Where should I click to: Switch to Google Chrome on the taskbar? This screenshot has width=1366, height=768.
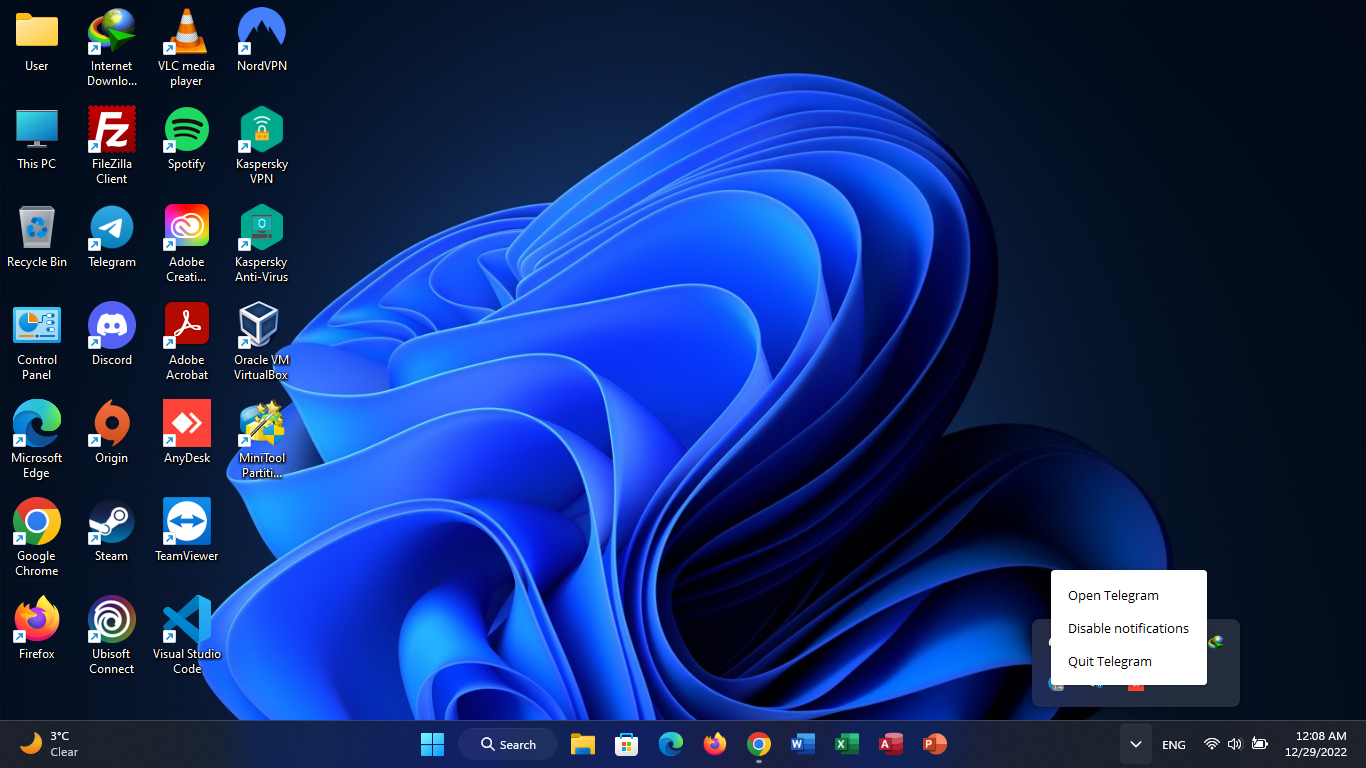tap(759, 744)
